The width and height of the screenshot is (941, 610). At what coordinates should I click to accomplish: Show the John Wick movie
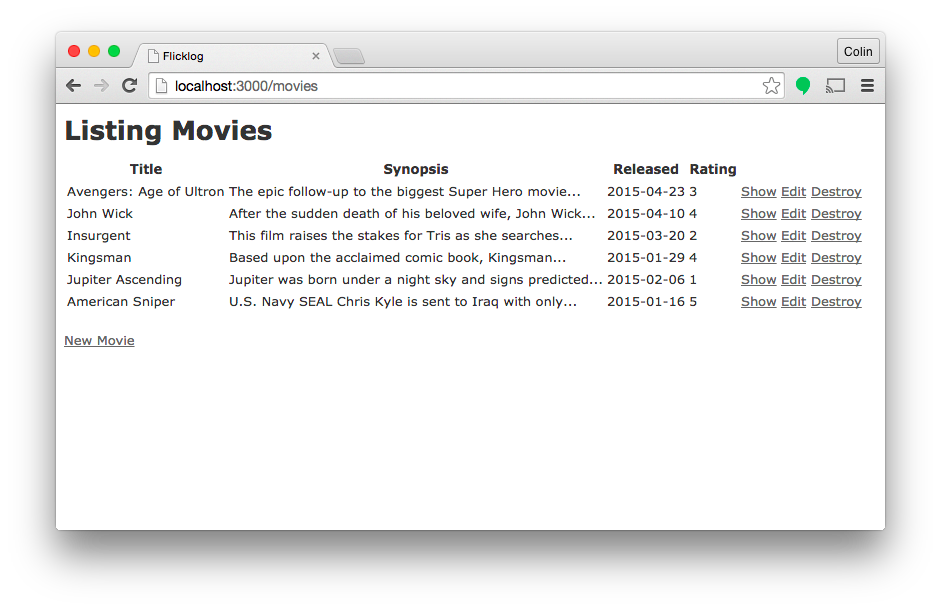(x=759, y=214)
